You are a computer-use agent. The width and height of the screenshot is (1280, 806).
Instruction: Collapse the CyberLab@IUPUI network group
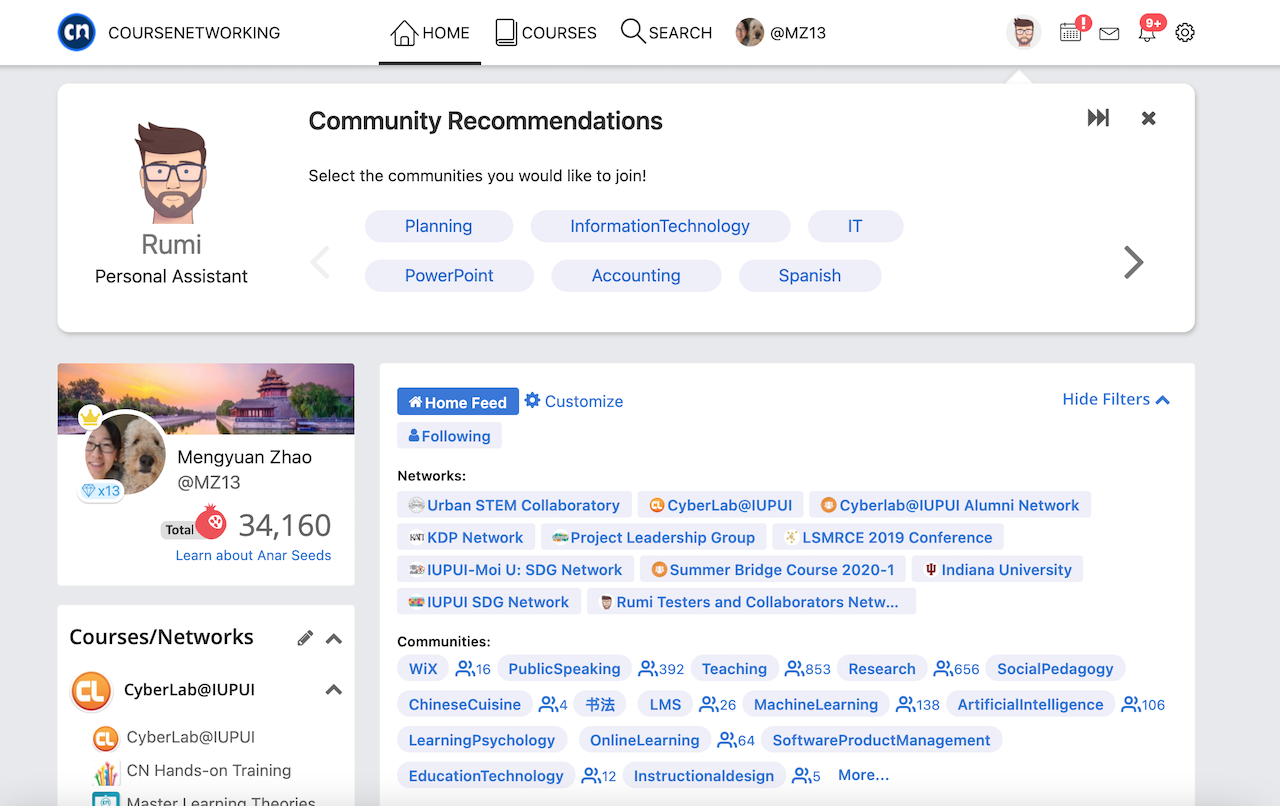[334, 690]
